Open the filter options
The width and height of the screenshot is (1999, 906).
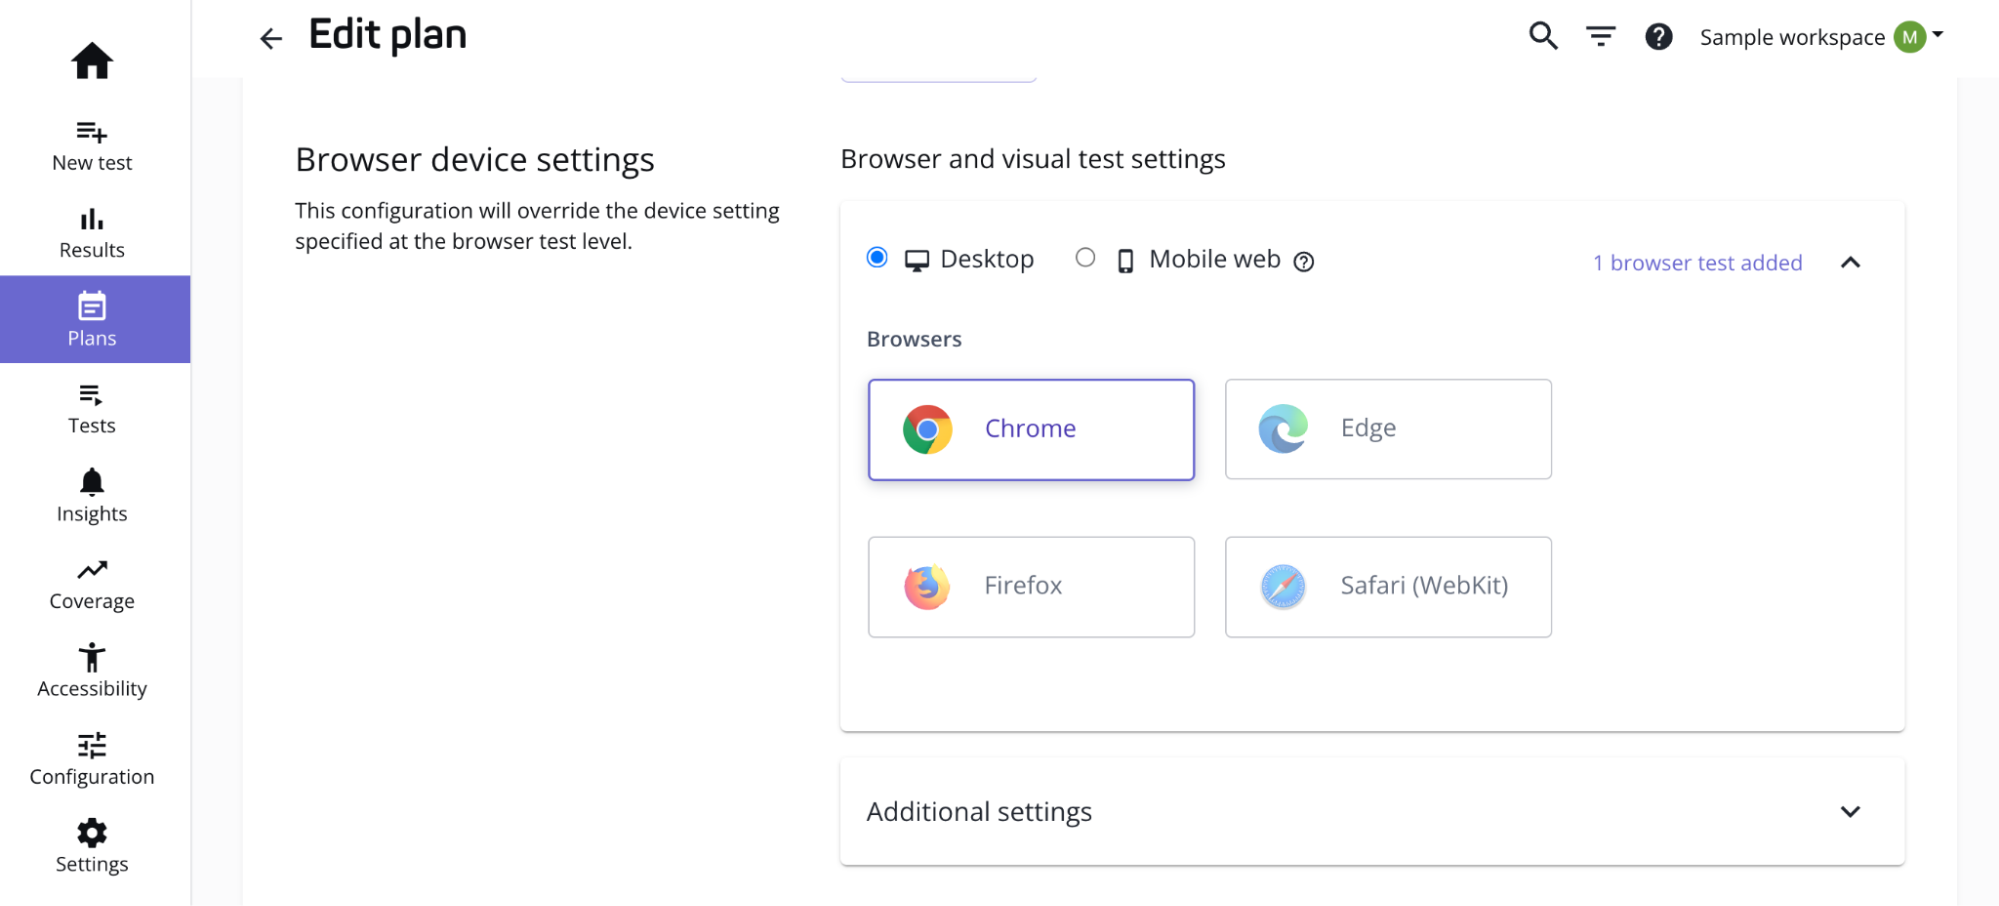point(1600,36)
